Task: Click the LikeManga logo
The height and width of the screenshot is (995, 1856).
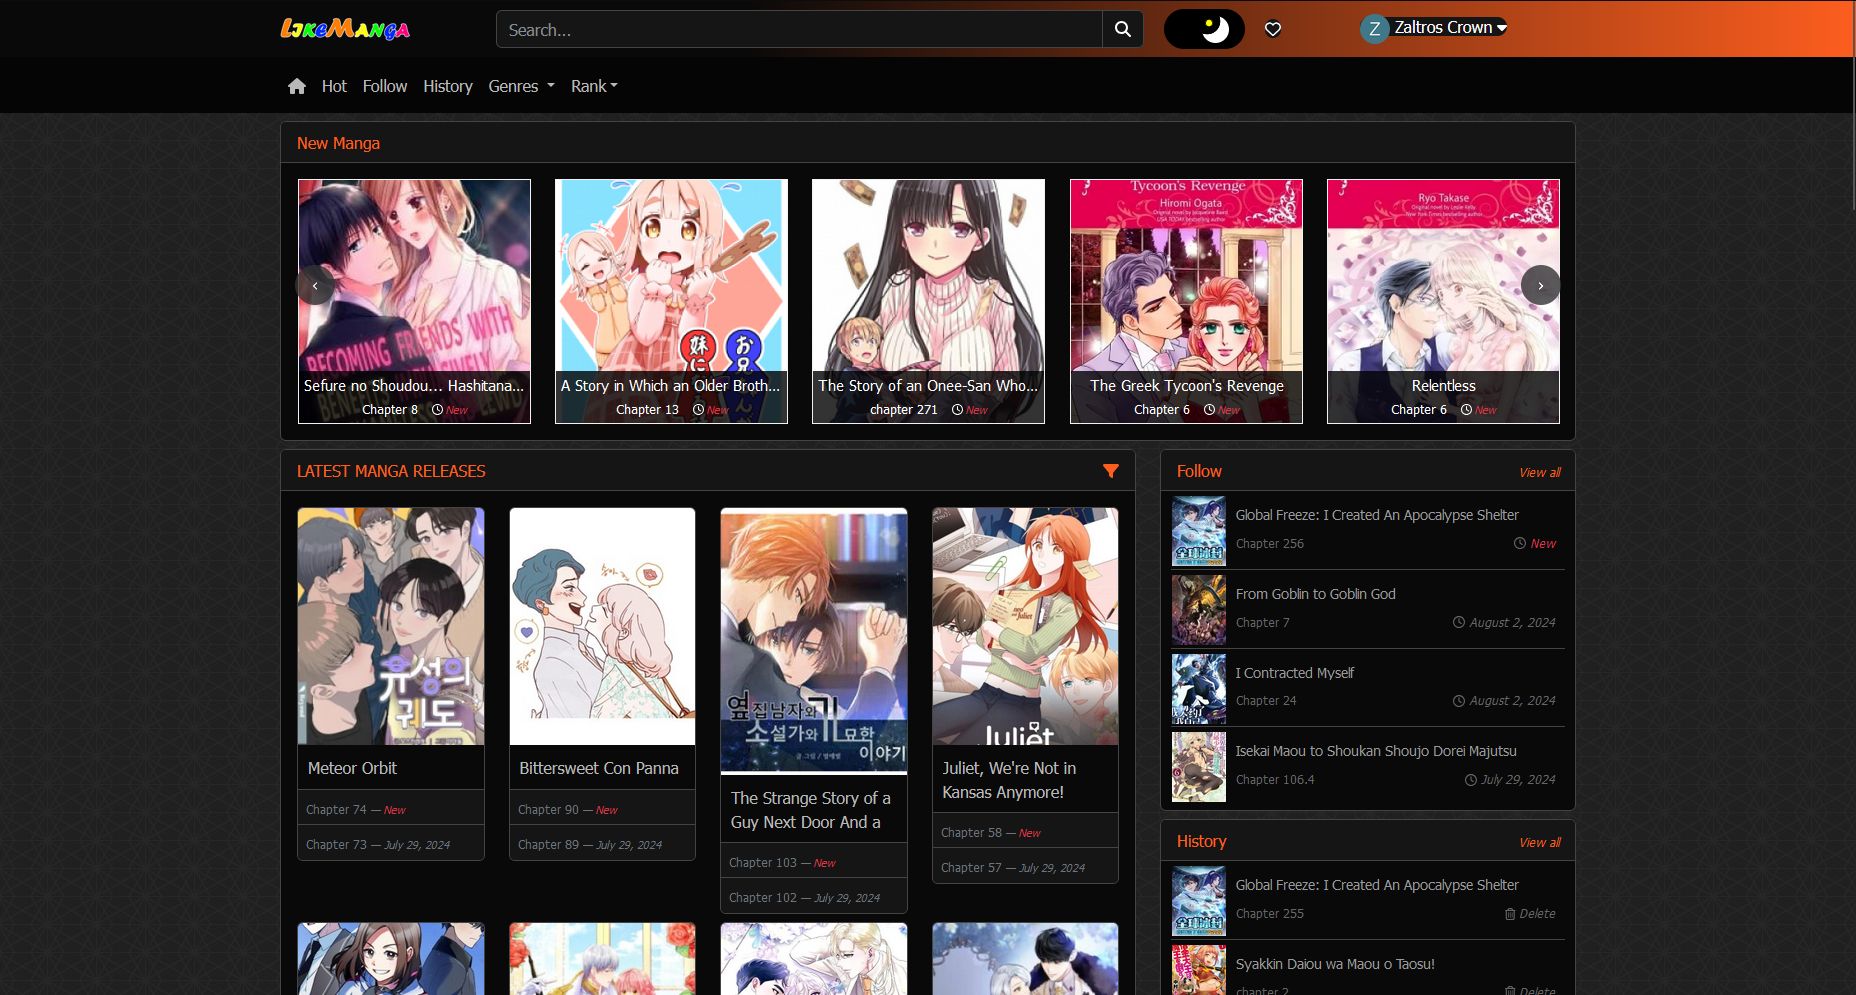Action: (x=345, y=29)
